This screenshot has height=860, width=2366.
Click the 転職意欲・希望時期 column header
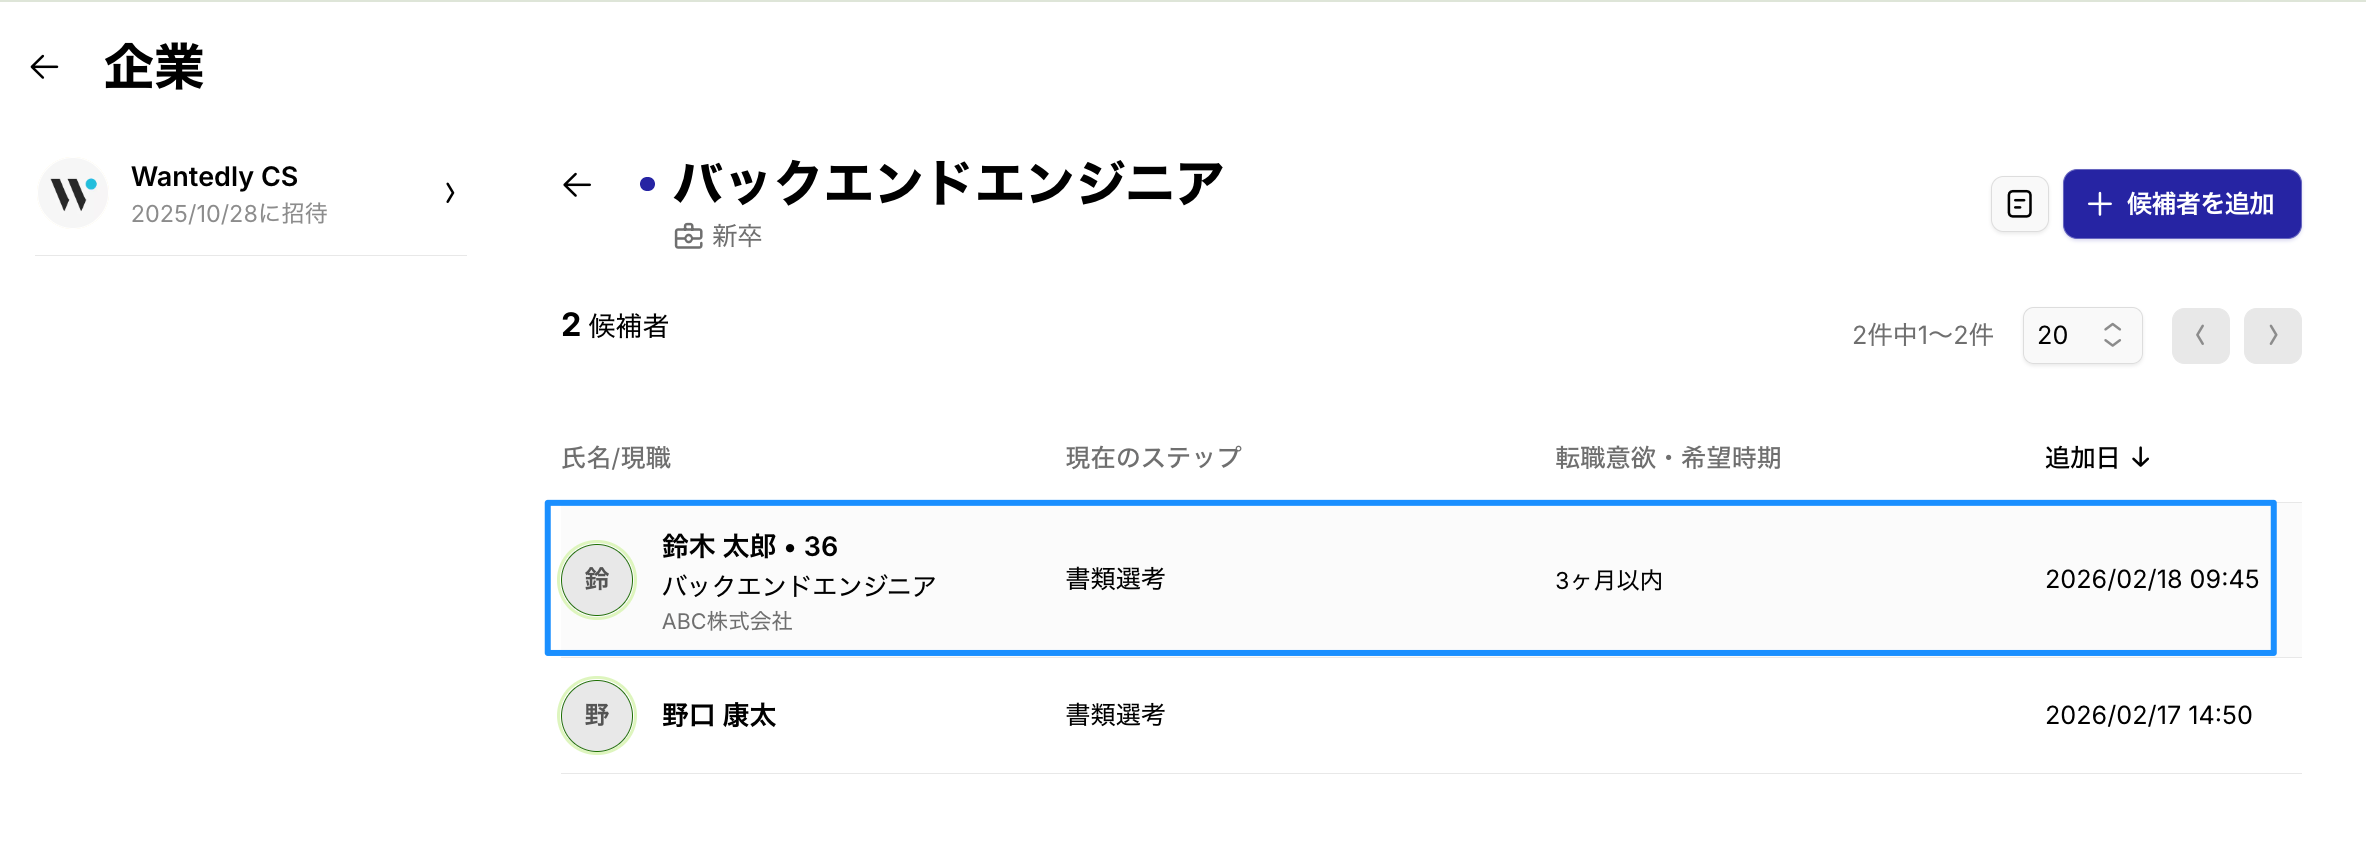[x=1667, y=458]
